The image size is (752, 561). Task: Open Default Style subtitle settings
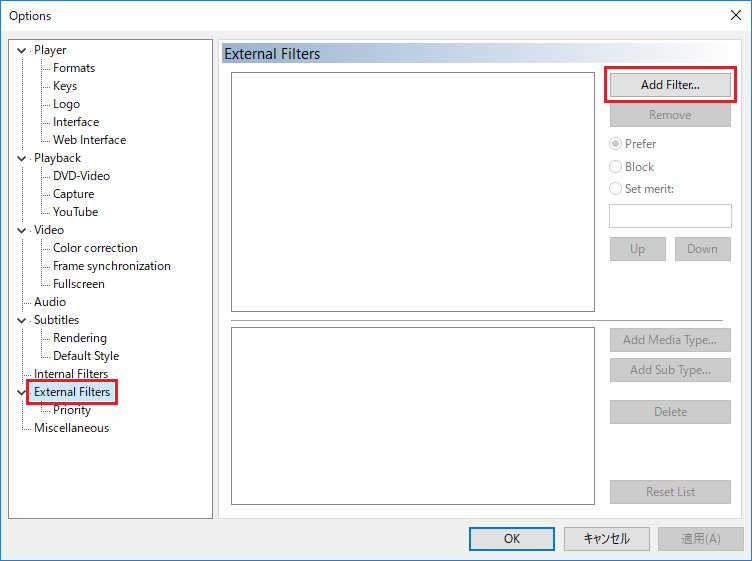click(86, 356)
